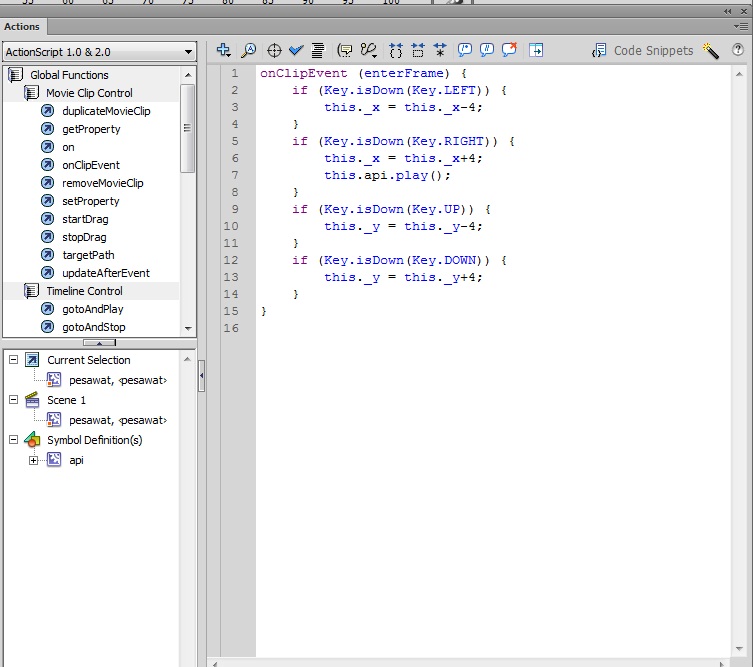Collapse the Scene 1 node

13,400
